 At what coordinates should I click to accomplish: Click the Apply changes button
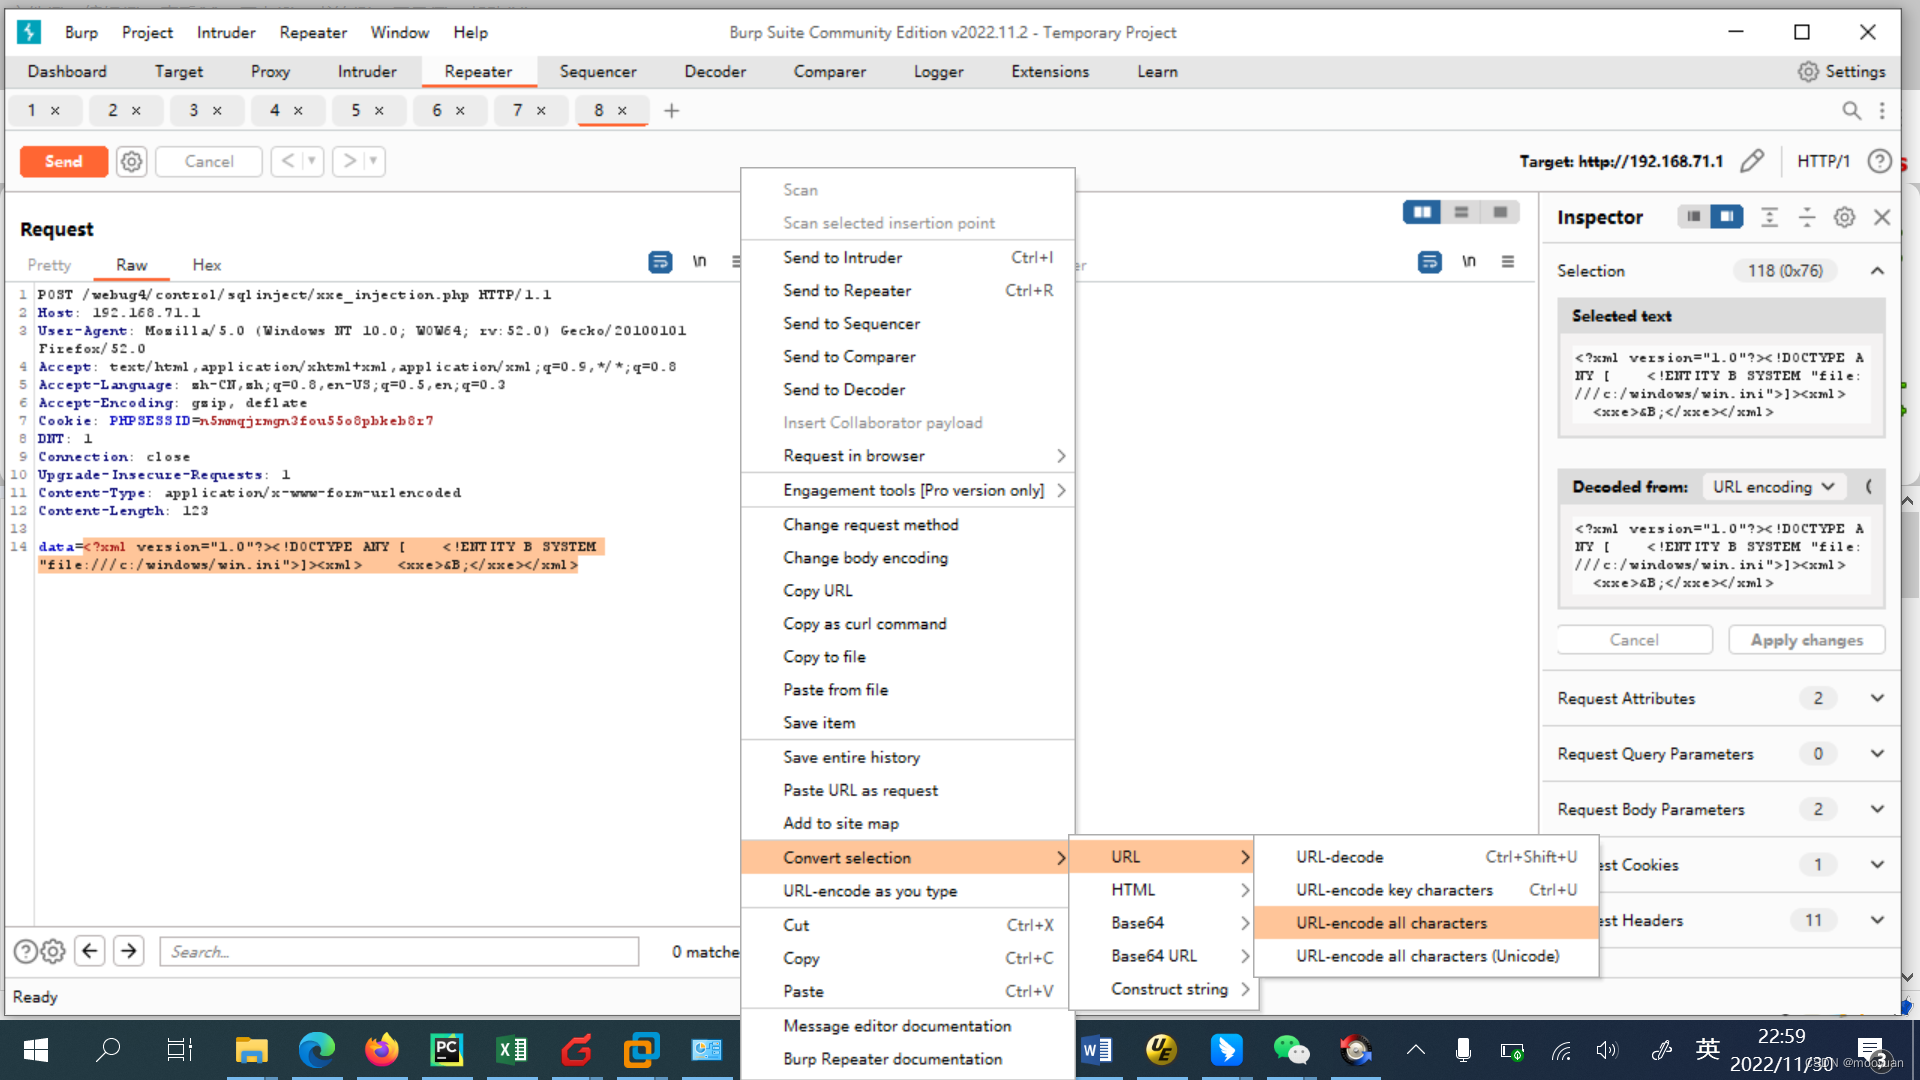(1806, 640)
